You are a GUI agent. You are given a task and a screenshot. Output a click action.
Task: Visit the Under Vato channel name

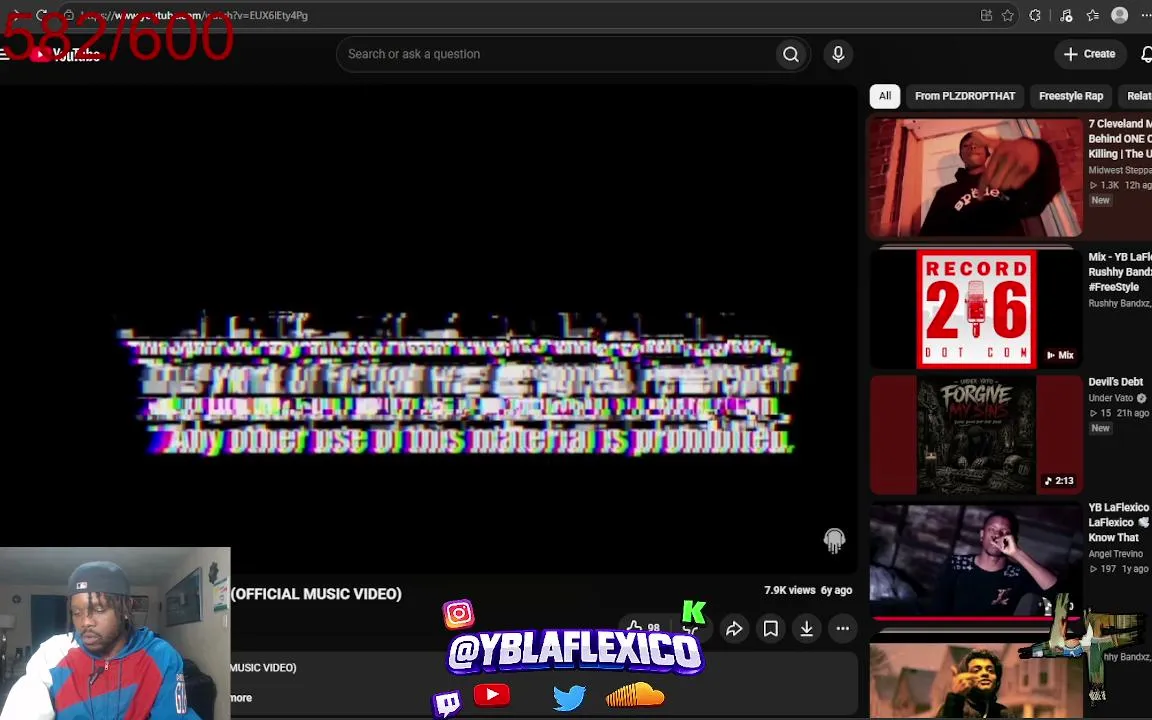(x=1110, y=398)
